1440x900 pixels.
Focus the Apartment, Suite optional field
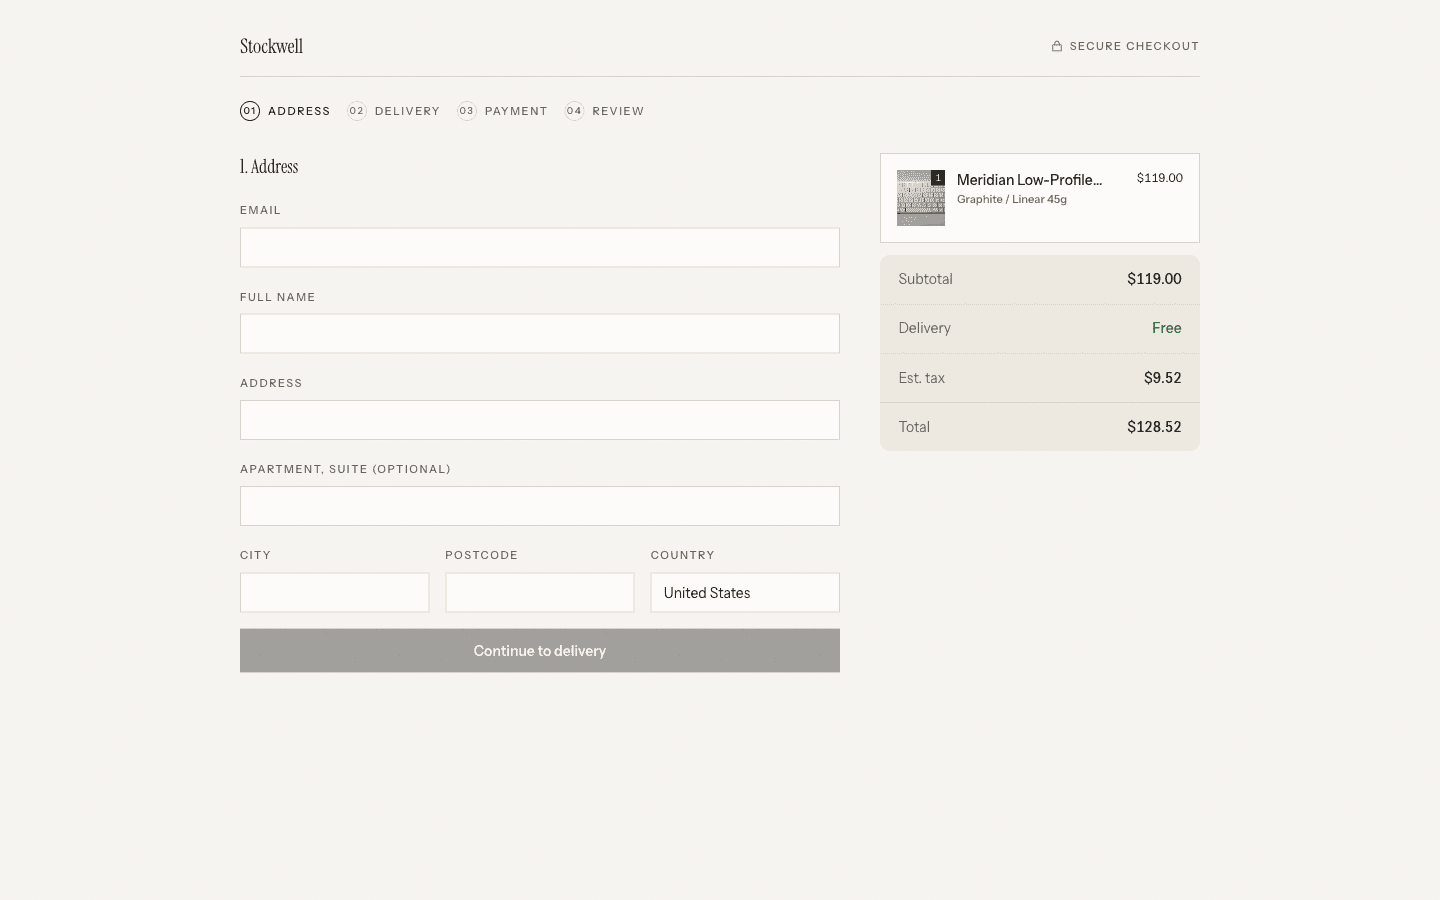coord(540,506)
